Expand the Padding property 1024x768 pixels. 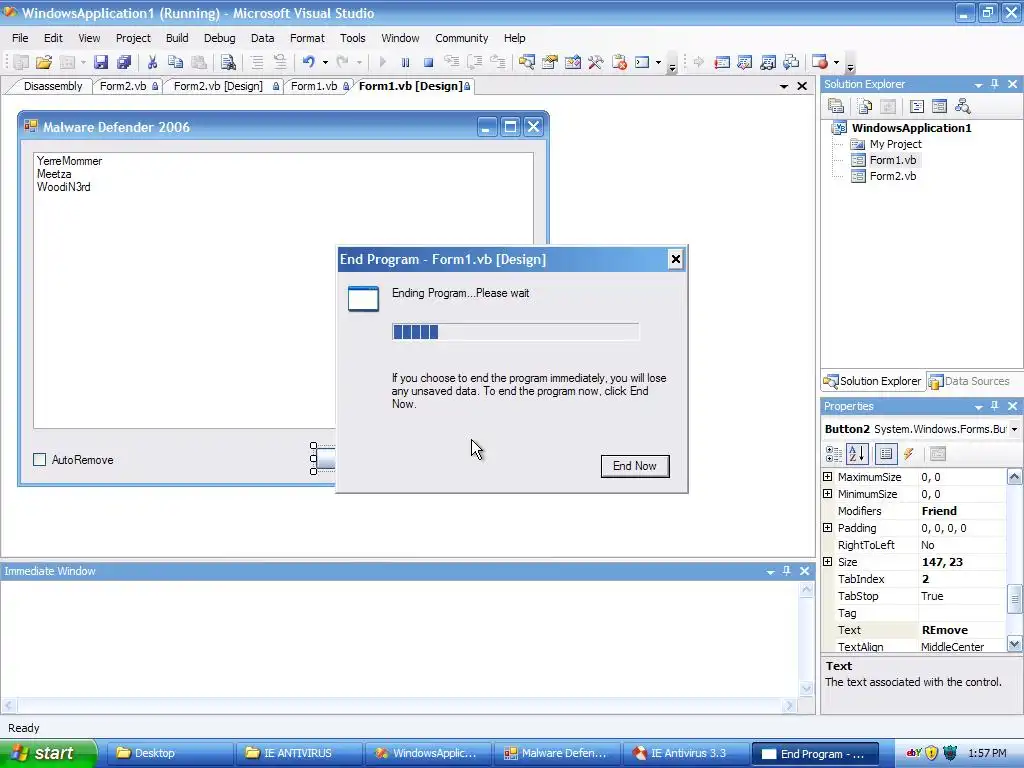pyautogui.click(x=827, y=528)
